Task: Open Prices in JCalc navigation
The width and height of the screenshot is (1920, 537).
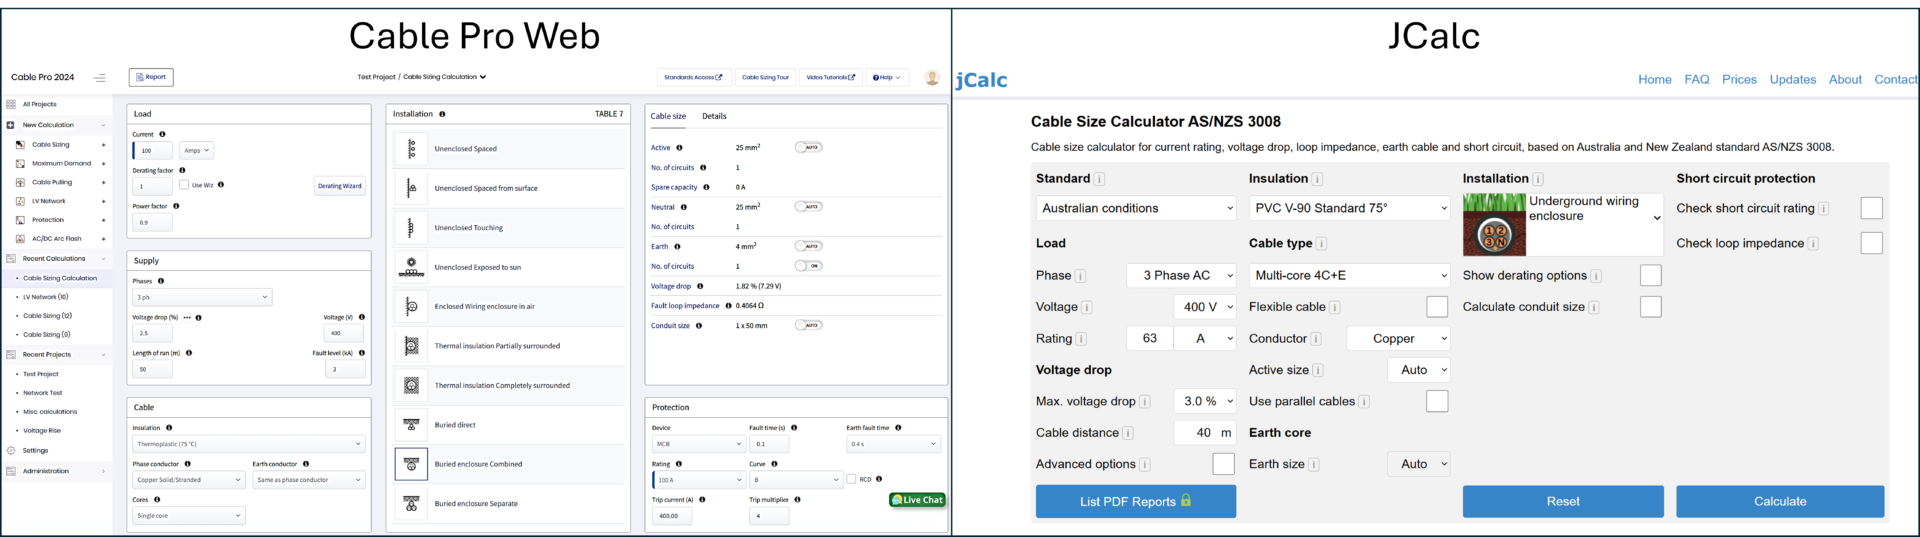Action: coord(1739,80)
